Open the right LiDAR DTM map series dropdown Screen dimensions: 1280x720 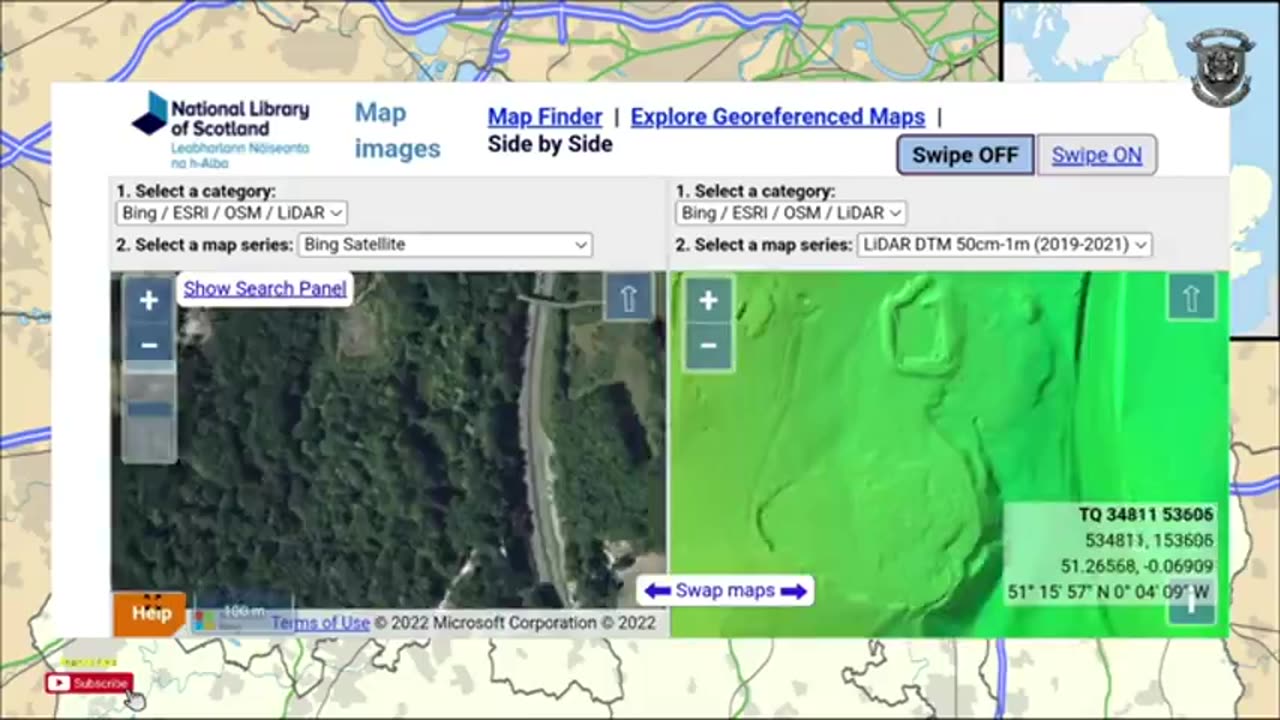coord(1004,244)
